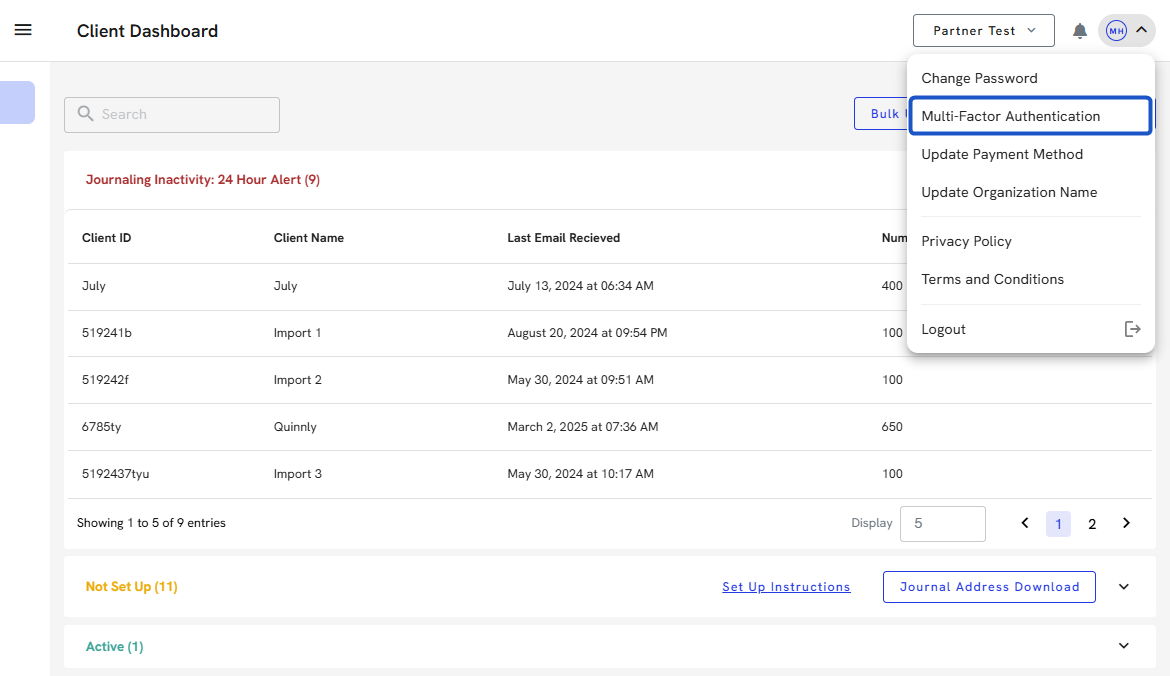
Task: Expand the Not Set Up section
Action: coord(1123,587)
